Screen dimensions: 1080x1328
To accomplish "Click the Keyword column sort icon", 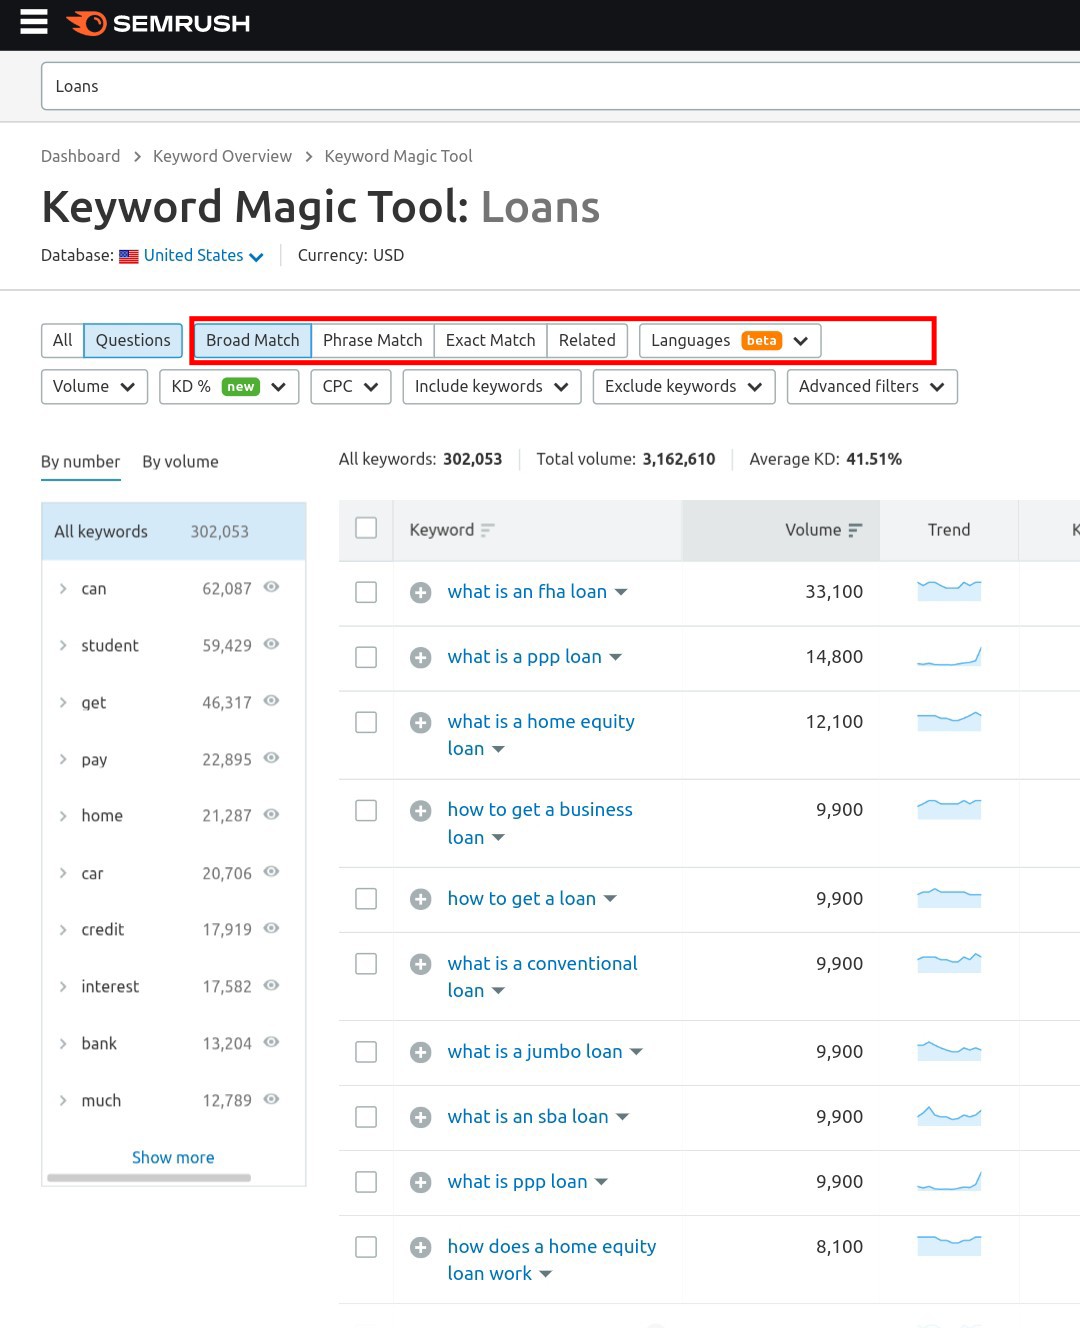I will click(x=488, y=530).
